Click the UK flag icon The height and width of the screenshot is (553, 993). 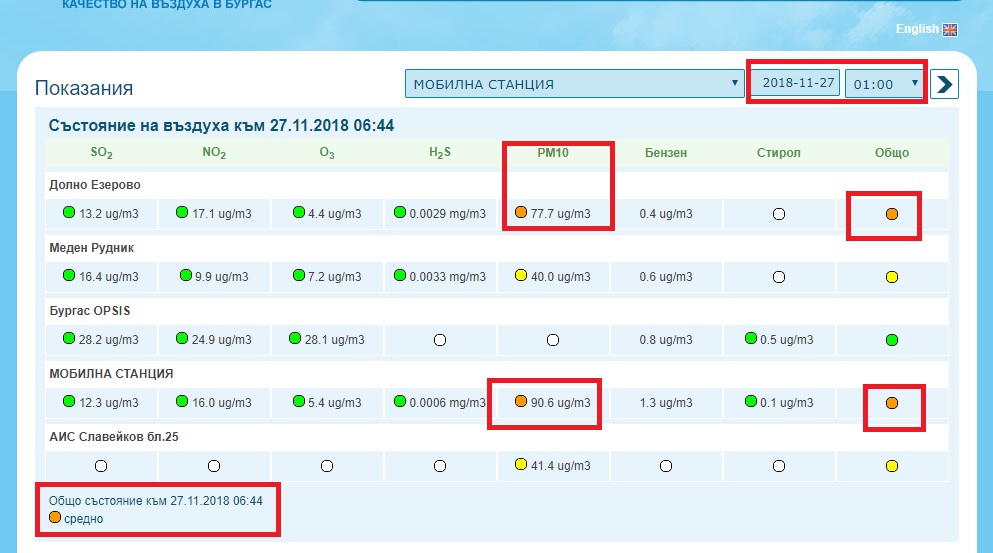(949, 29)
